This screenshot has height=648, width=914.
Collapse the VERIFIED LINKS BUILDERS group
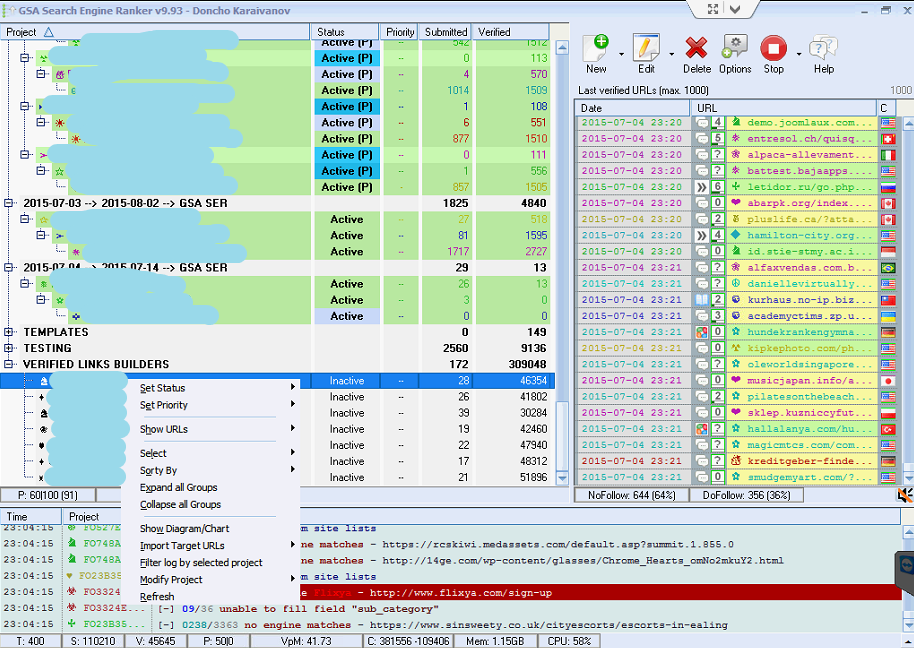click(10, 364)
